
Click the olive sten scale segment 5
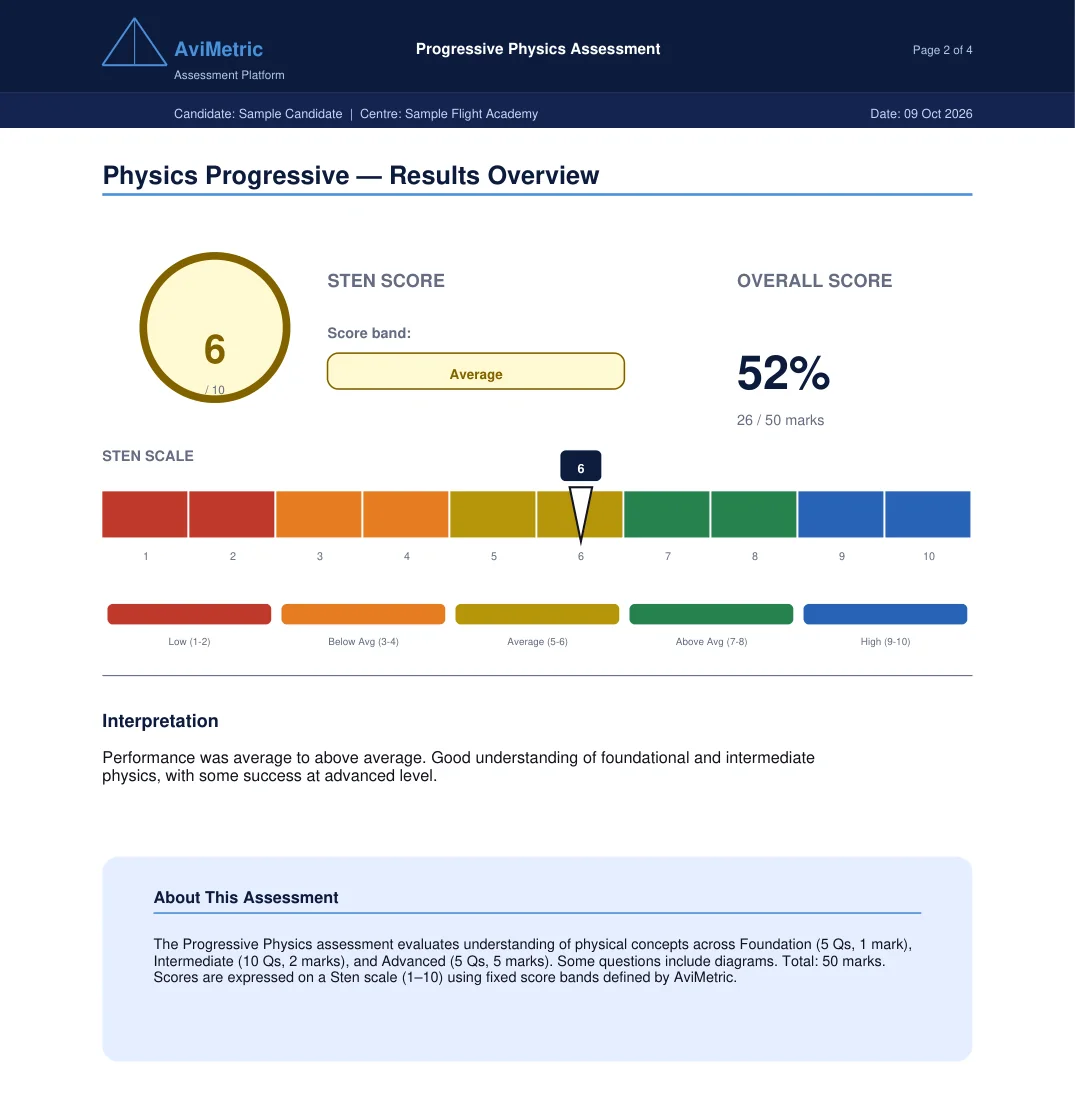[493, 514]
